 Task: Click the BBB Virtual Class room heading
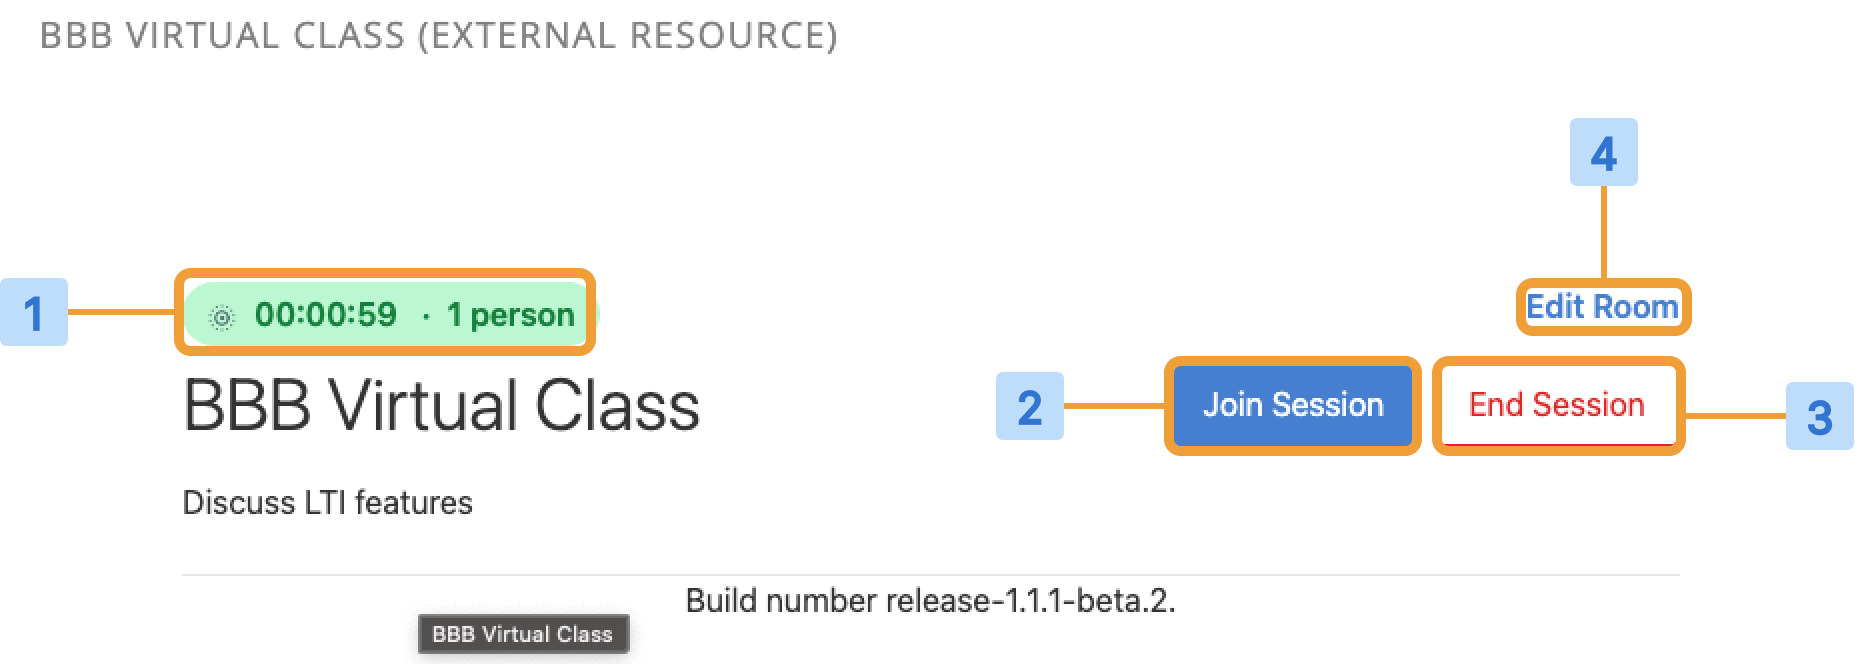[441, 405]
